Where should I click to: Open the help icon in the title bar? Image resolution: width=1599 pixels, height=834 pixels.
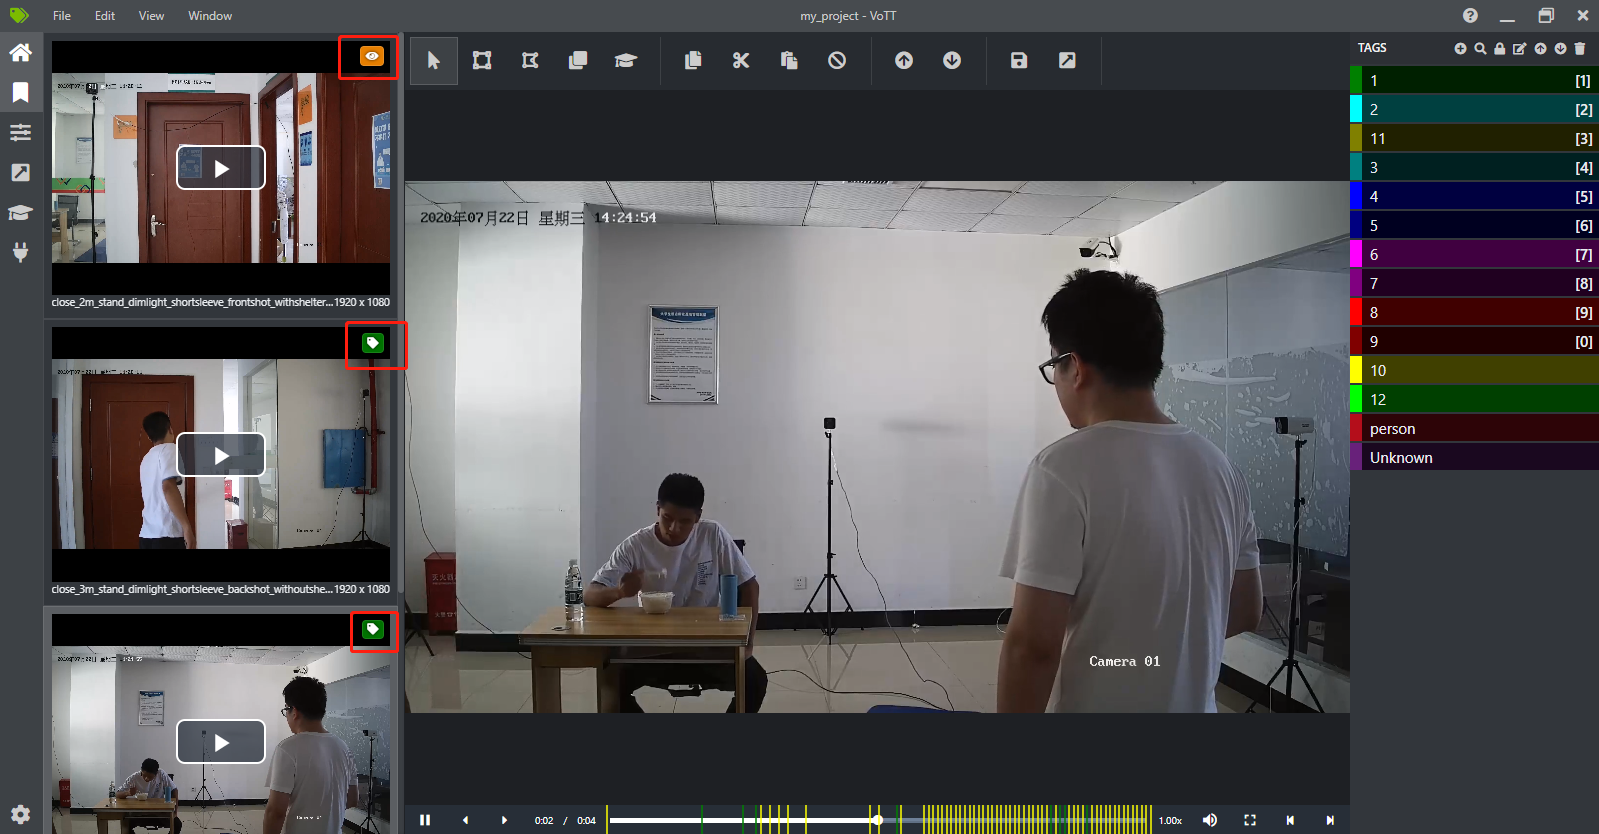tap(1470, 15)
